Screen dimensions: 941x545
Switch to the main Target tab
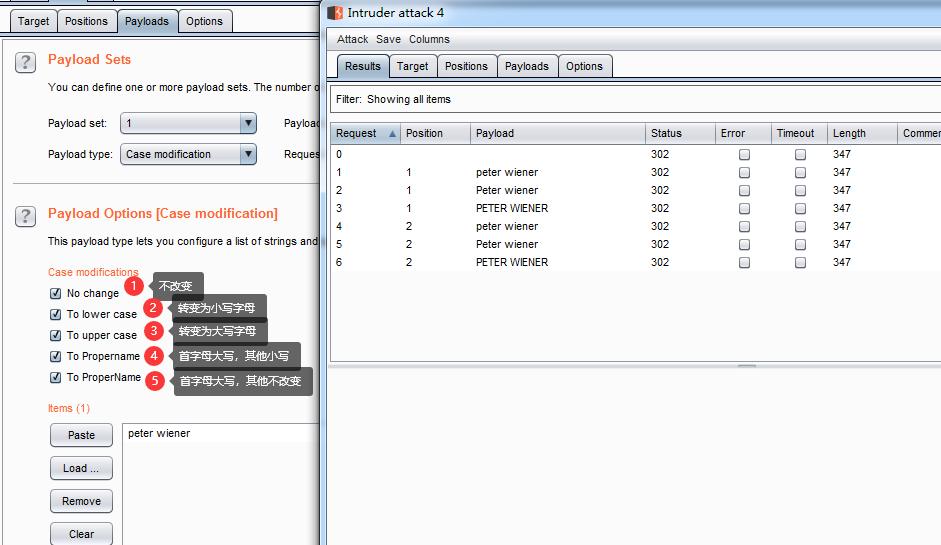[x=34, y=22]
